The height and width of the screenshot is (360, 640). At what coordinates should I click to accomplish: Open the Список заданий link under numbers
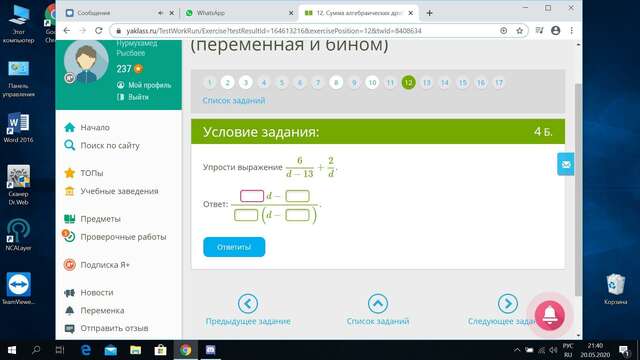[234, 100]
